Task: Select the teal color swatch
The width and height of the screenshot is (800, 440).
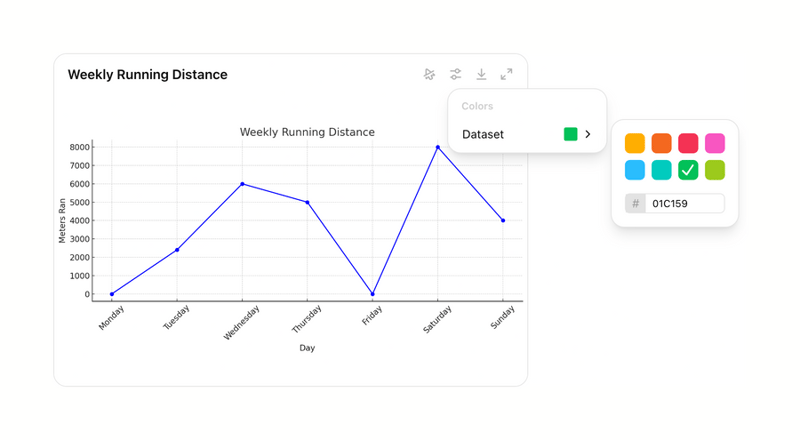Action: tap(661, 170)
